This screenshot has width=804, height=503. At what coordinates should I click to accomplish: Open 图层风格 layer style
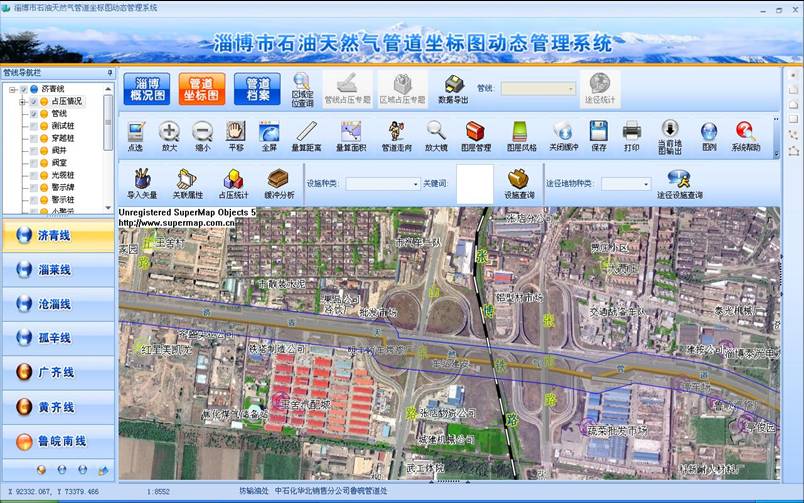click(521, 136)
